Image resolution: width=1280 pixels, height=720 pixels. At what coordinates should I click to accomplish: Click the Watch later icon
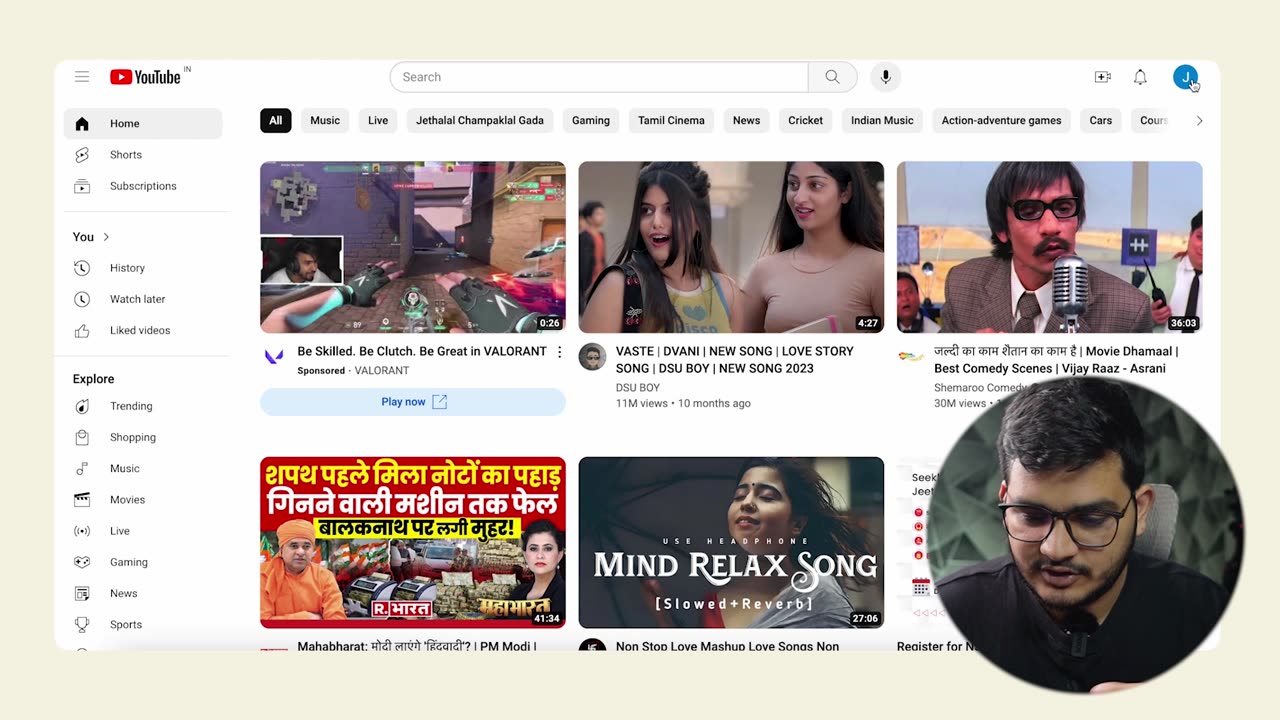pyautogui.click(x=82, y=299)
